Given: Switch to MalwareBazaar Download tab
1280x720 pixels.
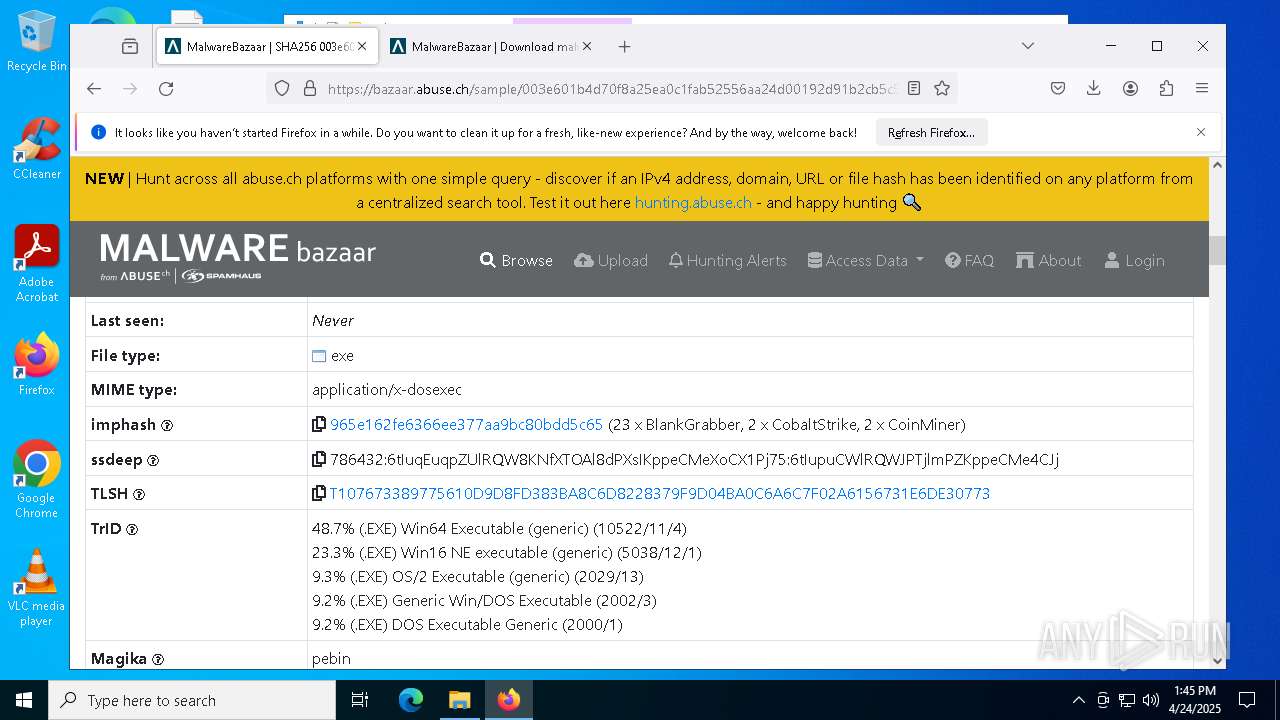Looking at the screenshot, I should point(492,46).
